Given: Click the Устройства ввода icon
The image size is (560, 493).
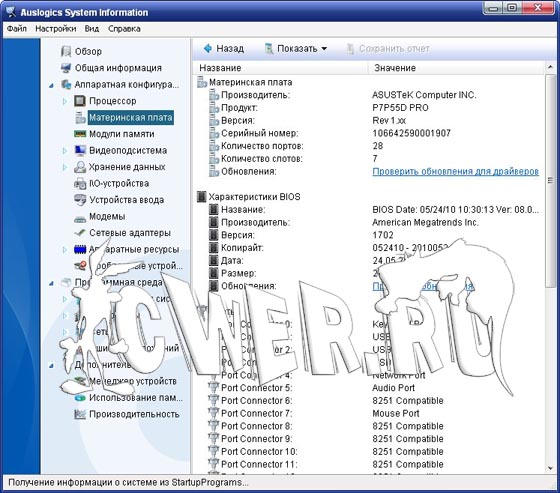Looking at the screenshot, I should (80, 200).
